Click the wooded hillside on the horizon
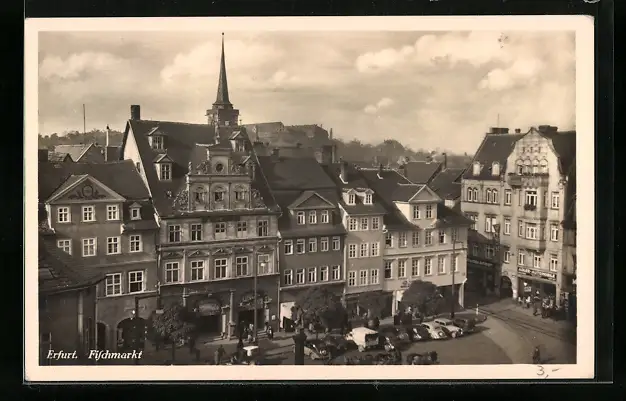626x401 pixels. coord(390,151)
